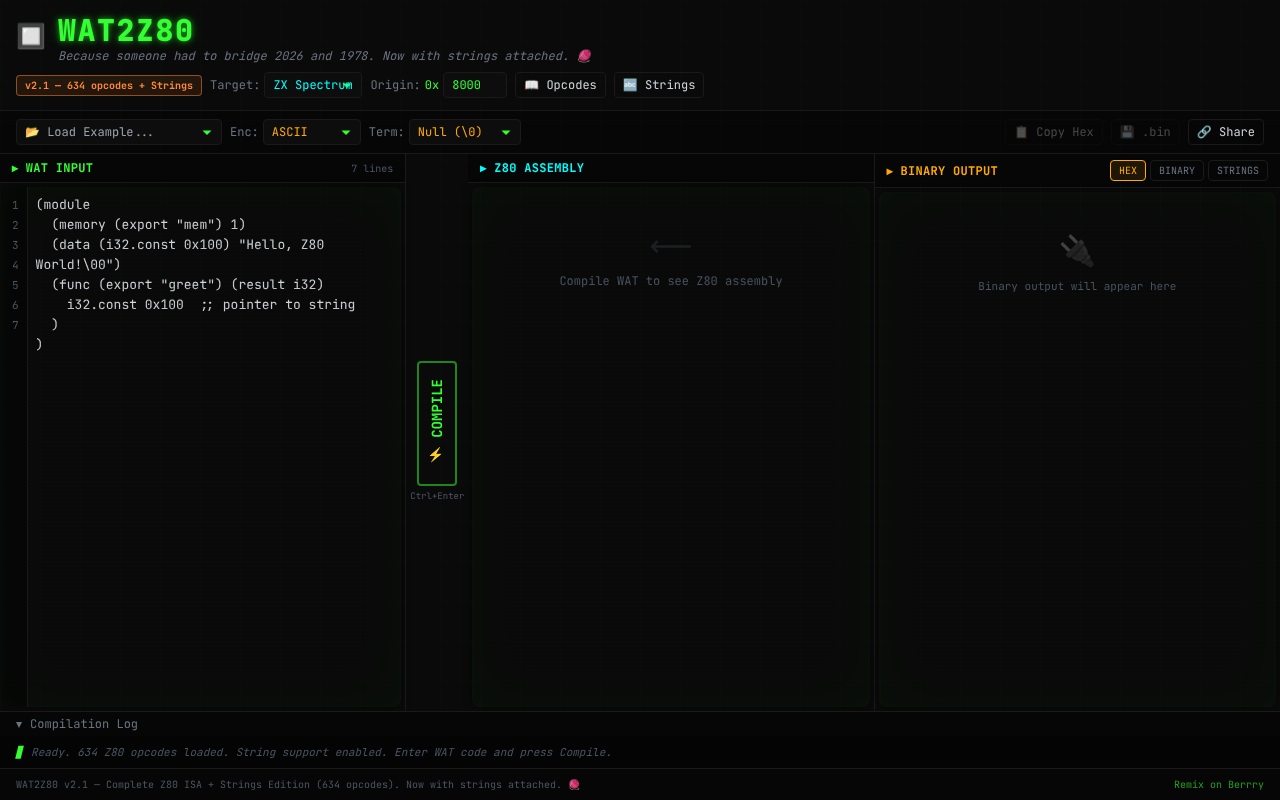Click the Ready status log message
Viewport: 1280px width, 800px height.
pos(321,752)
